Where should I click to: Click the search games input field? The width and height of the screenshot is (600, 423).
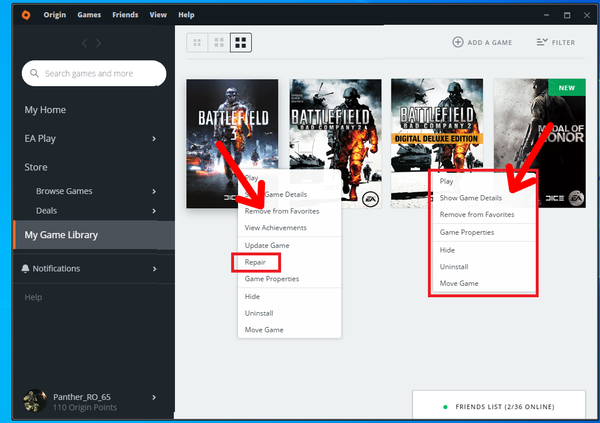[94, 73]
